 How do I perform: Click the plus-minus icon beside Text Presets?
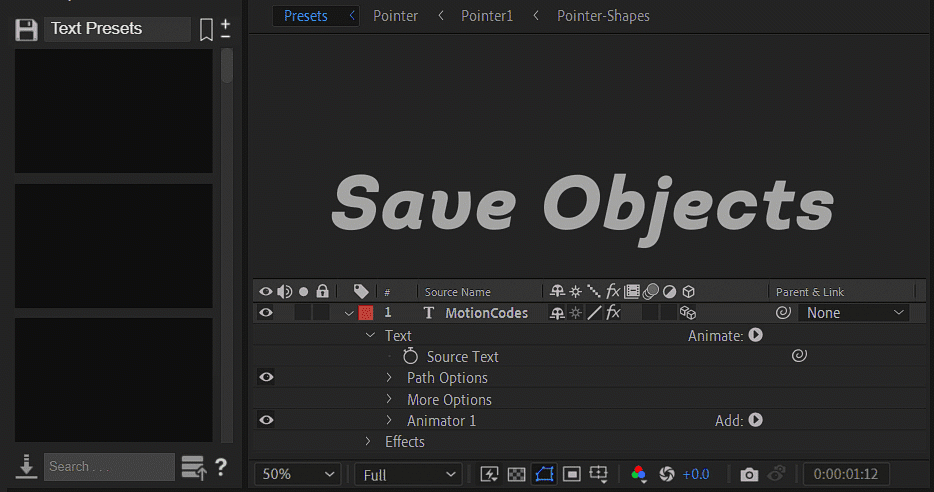pos(226,29)
